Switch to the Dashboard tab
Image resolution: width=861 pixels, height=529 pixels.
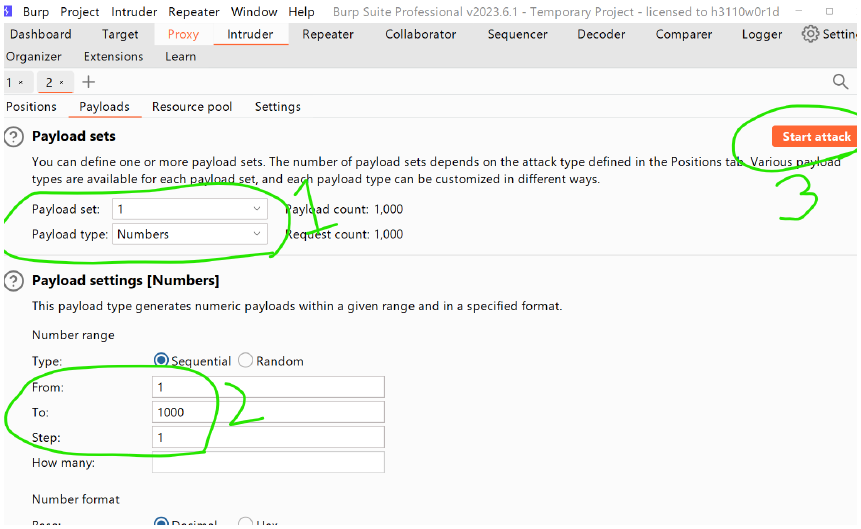41,34
